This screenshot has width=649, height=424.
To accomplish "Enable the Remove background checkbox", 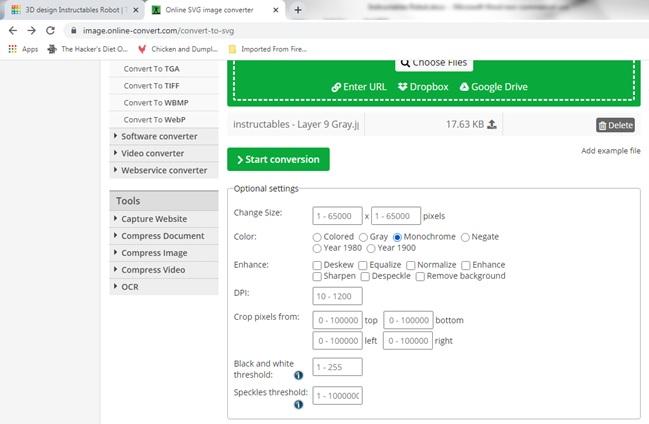I will (420, 276).
